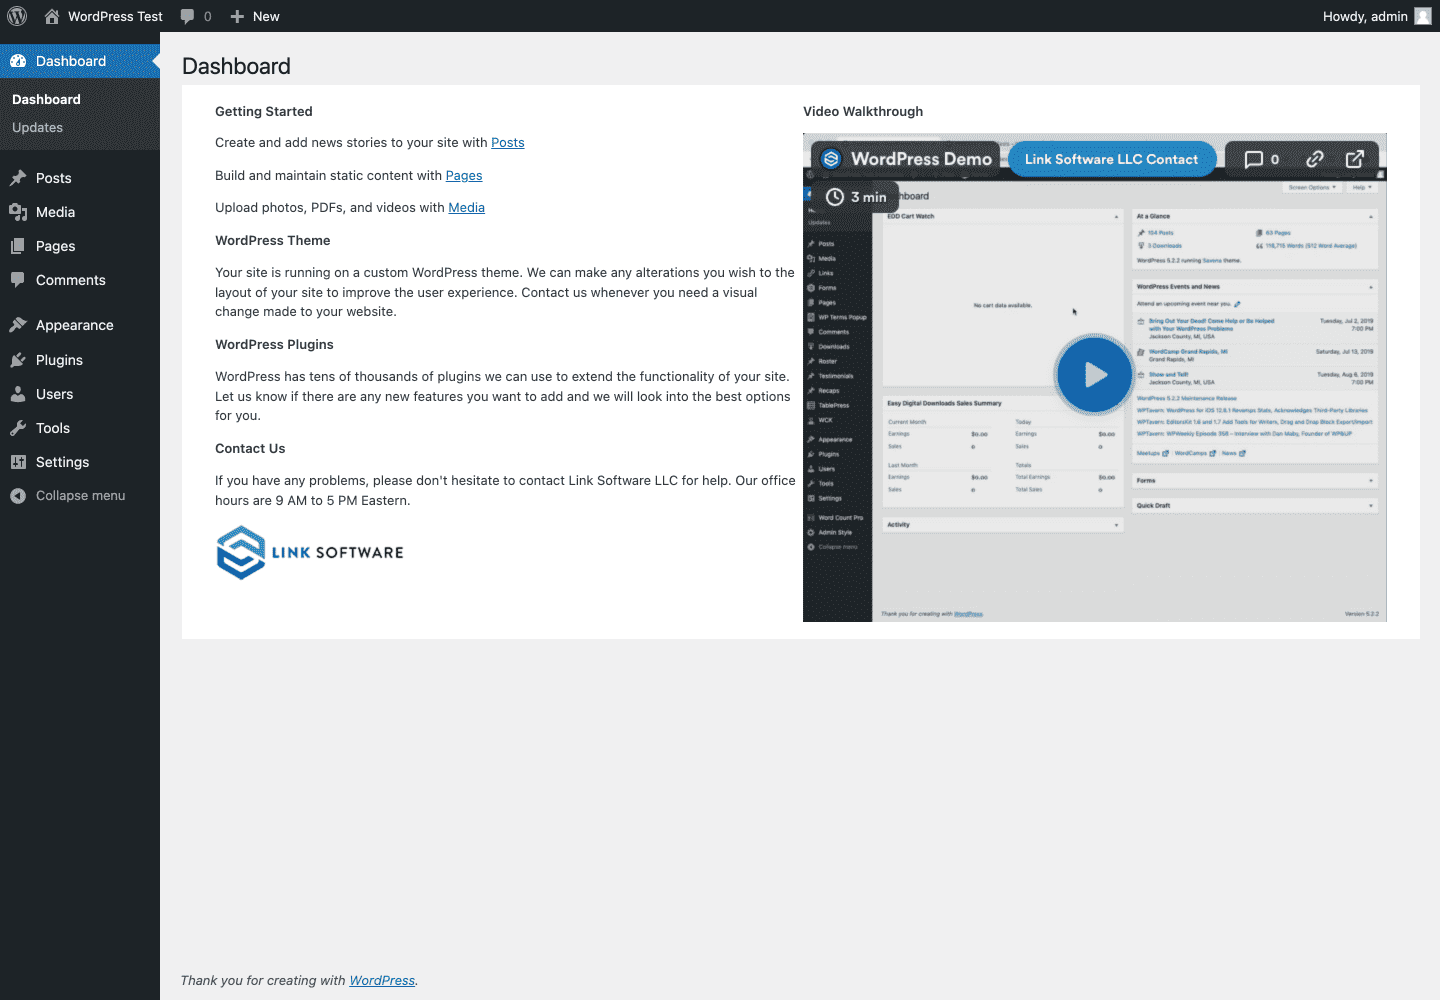Viewport: 1440px width, 1000px height.
Task: Follow the Posts link under Getting Started
Action: (507, 142)
